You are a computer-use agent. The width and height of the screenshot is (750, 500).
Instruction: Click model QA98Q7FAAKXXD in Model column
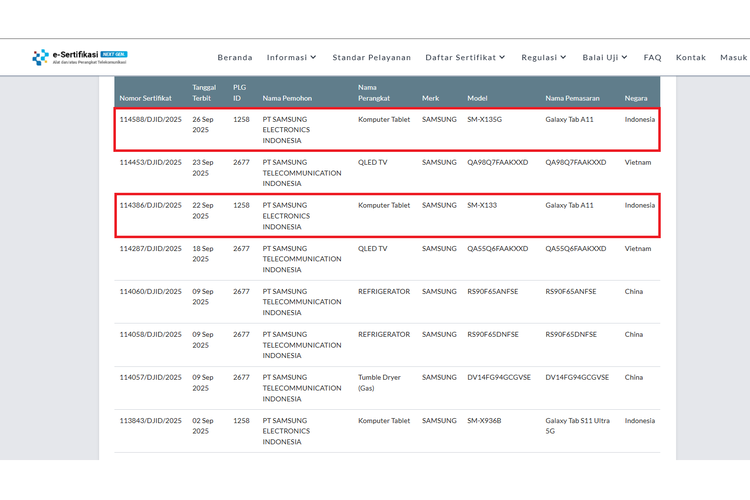pos(497,162)
